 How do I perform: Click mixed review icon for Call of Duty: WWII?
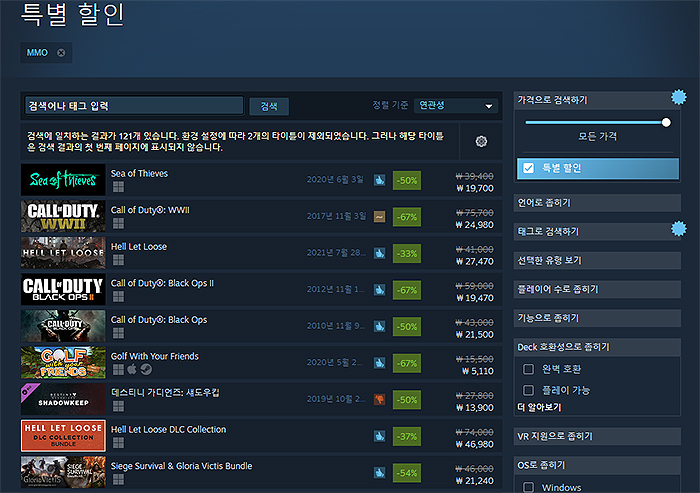pos(379,217)
